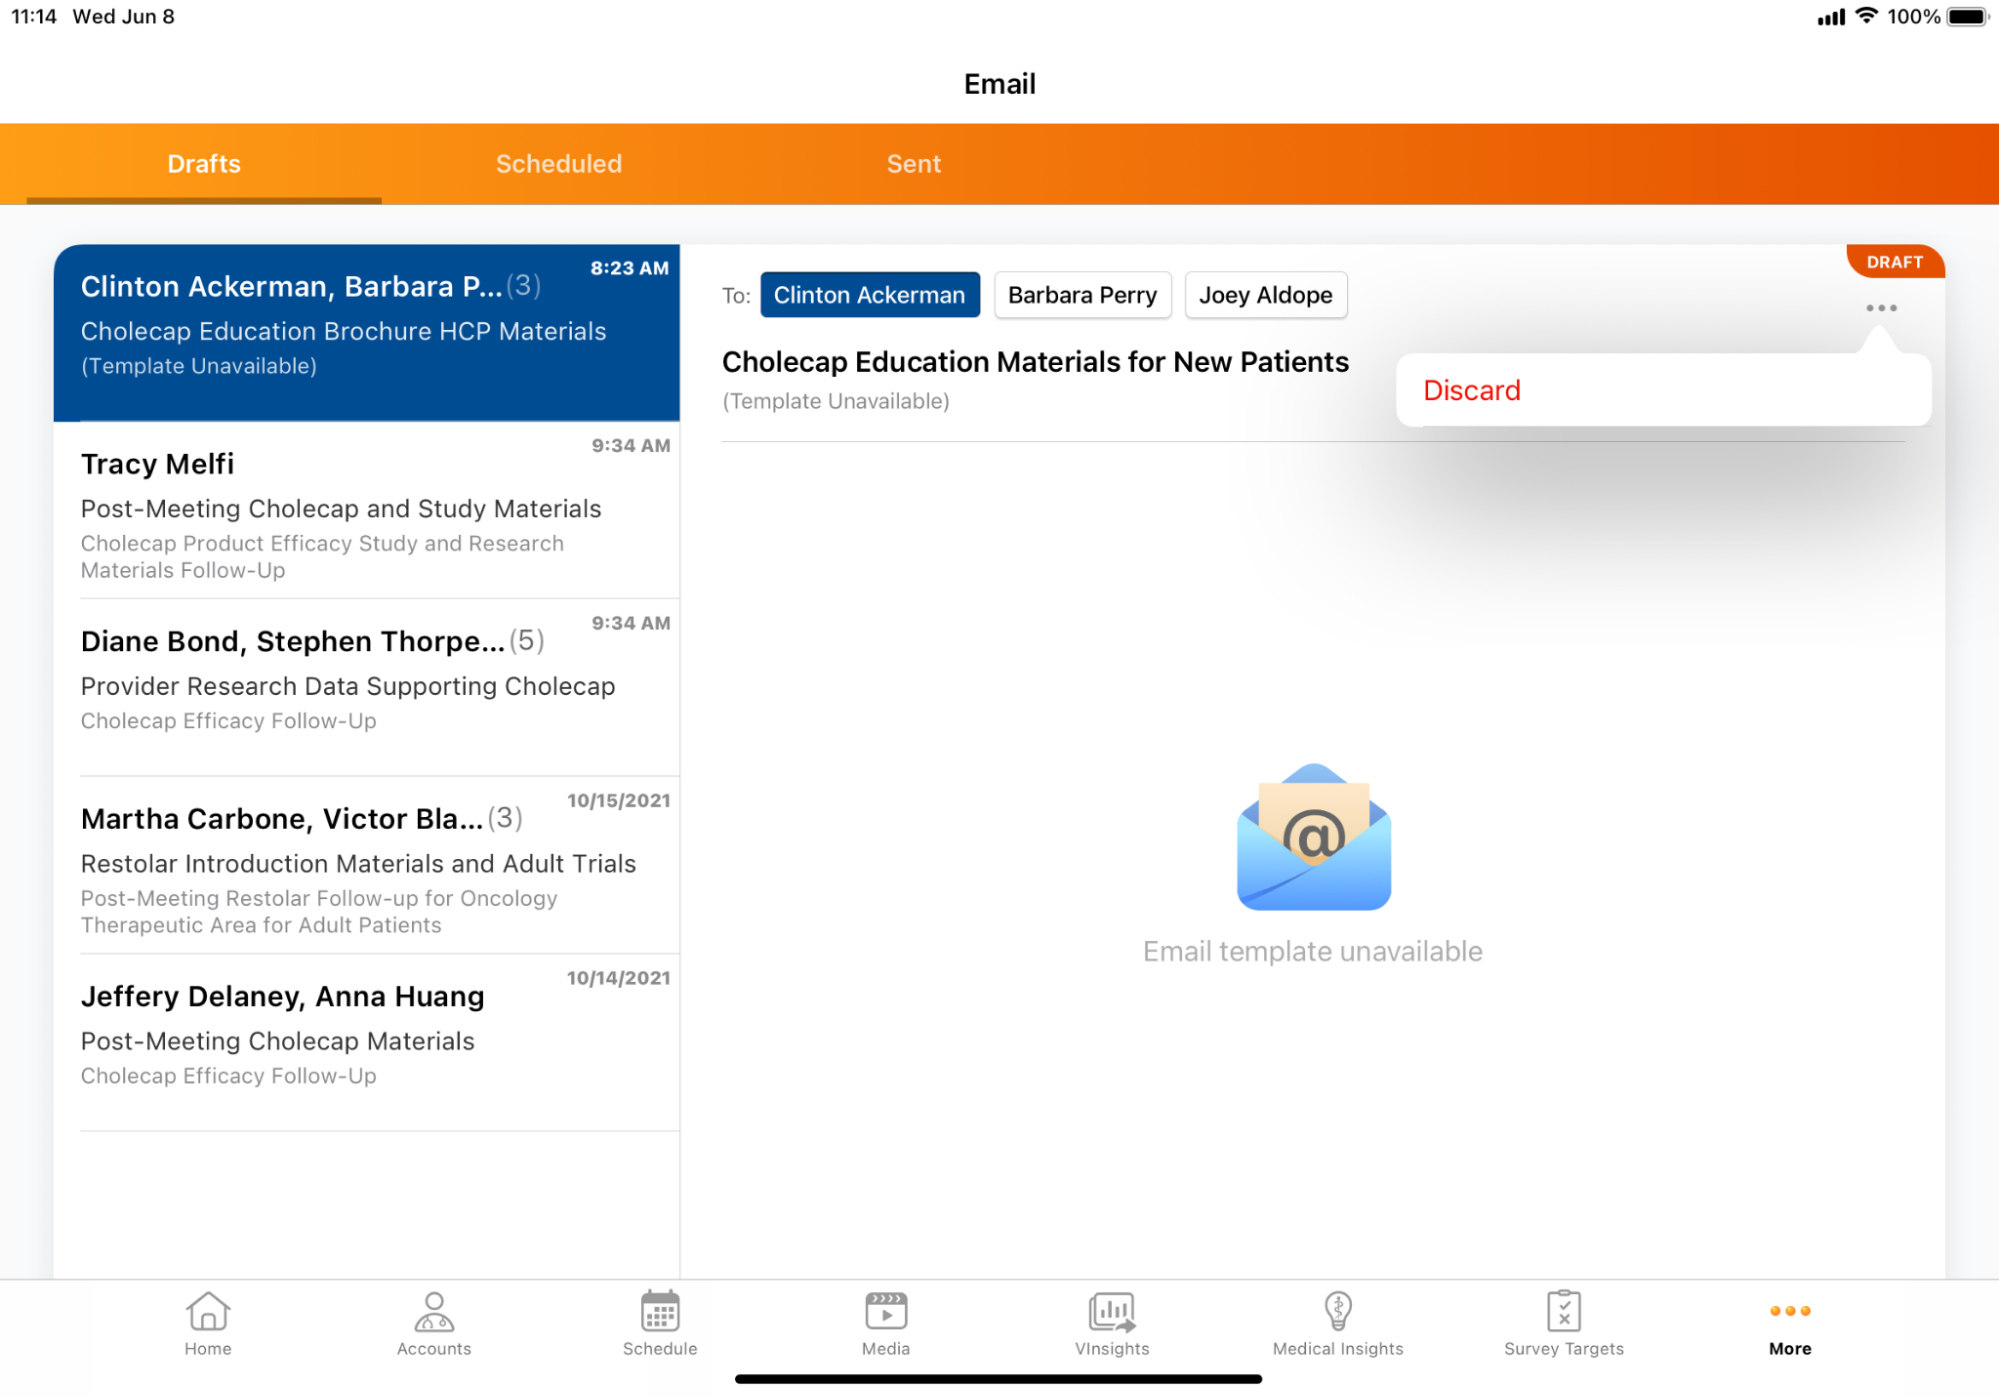Select recipient Barbara Perry chip
The height and width of the screenshot is (1397, 1999).
click(x=1082, y=295)
